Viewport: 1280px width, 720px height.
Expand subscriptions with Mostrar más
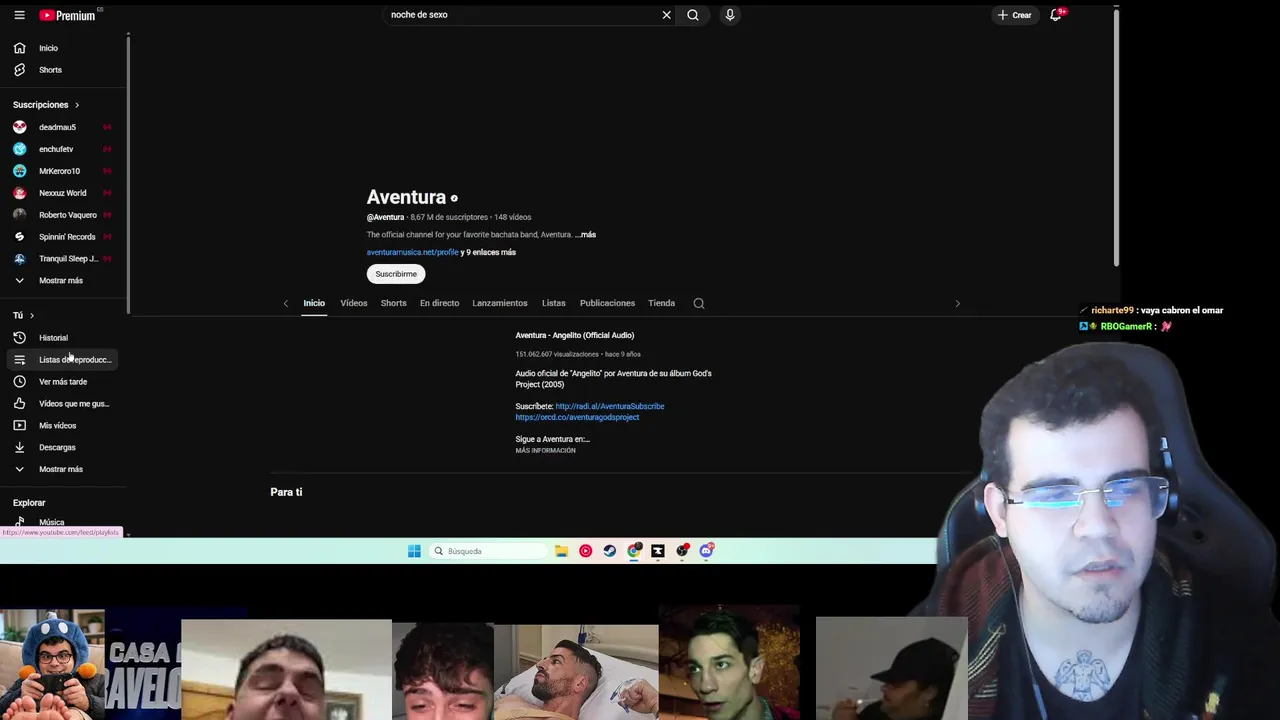(x=62, y=281)
